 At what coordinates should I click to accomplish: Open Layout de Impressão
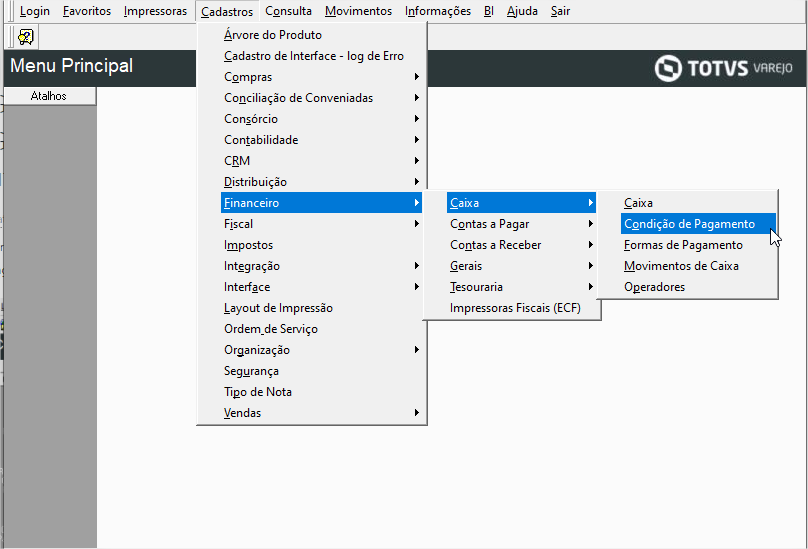click(x=321, y=308)
